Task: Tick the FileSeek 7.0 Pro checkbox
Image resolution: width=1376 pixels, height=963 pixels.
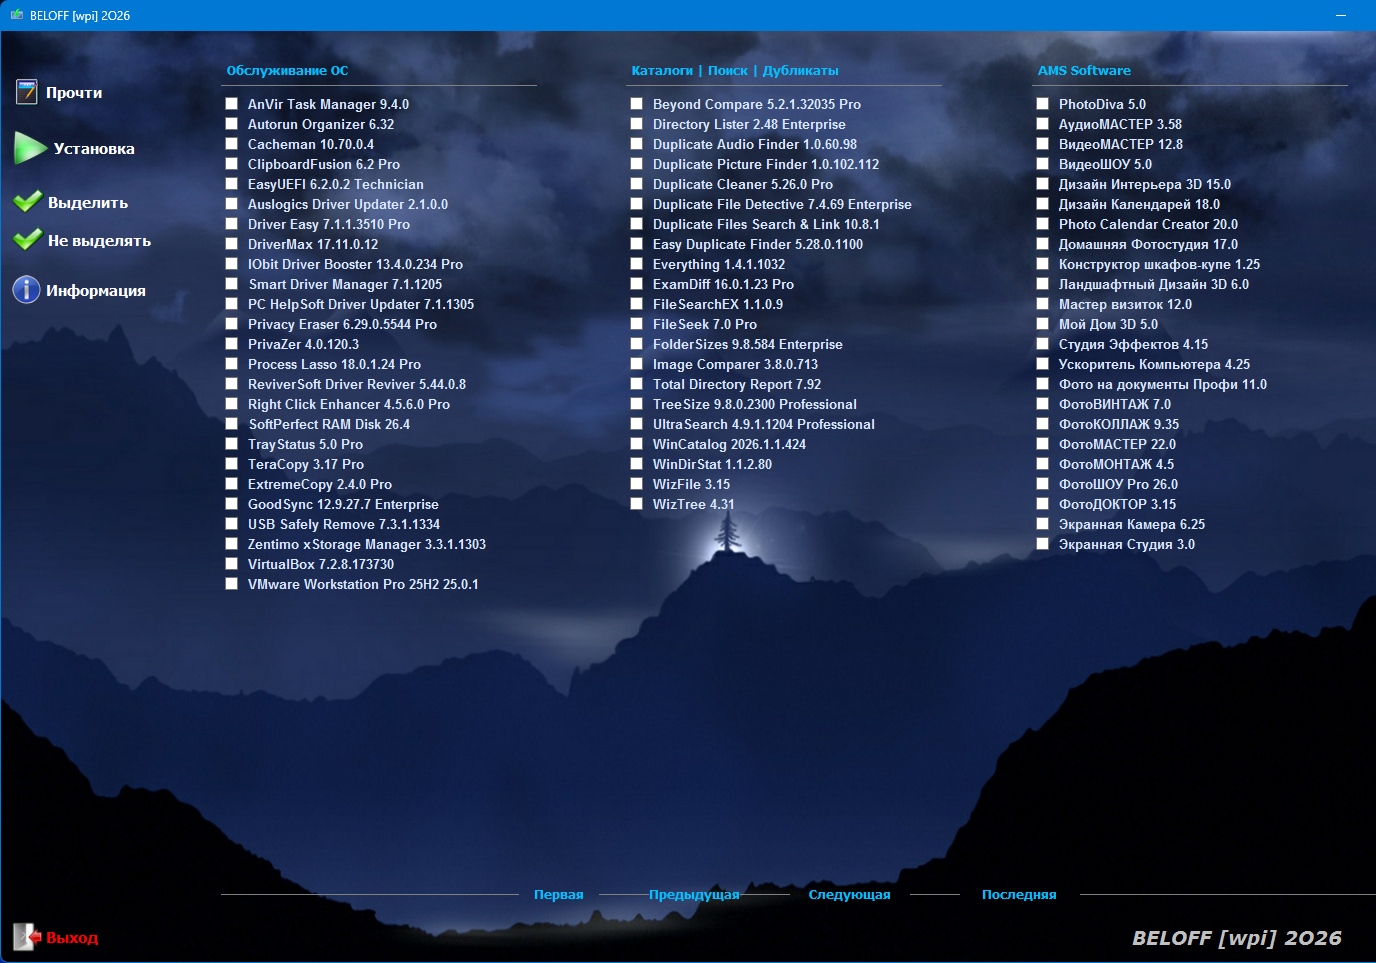Action: click(x=637, y=324)
